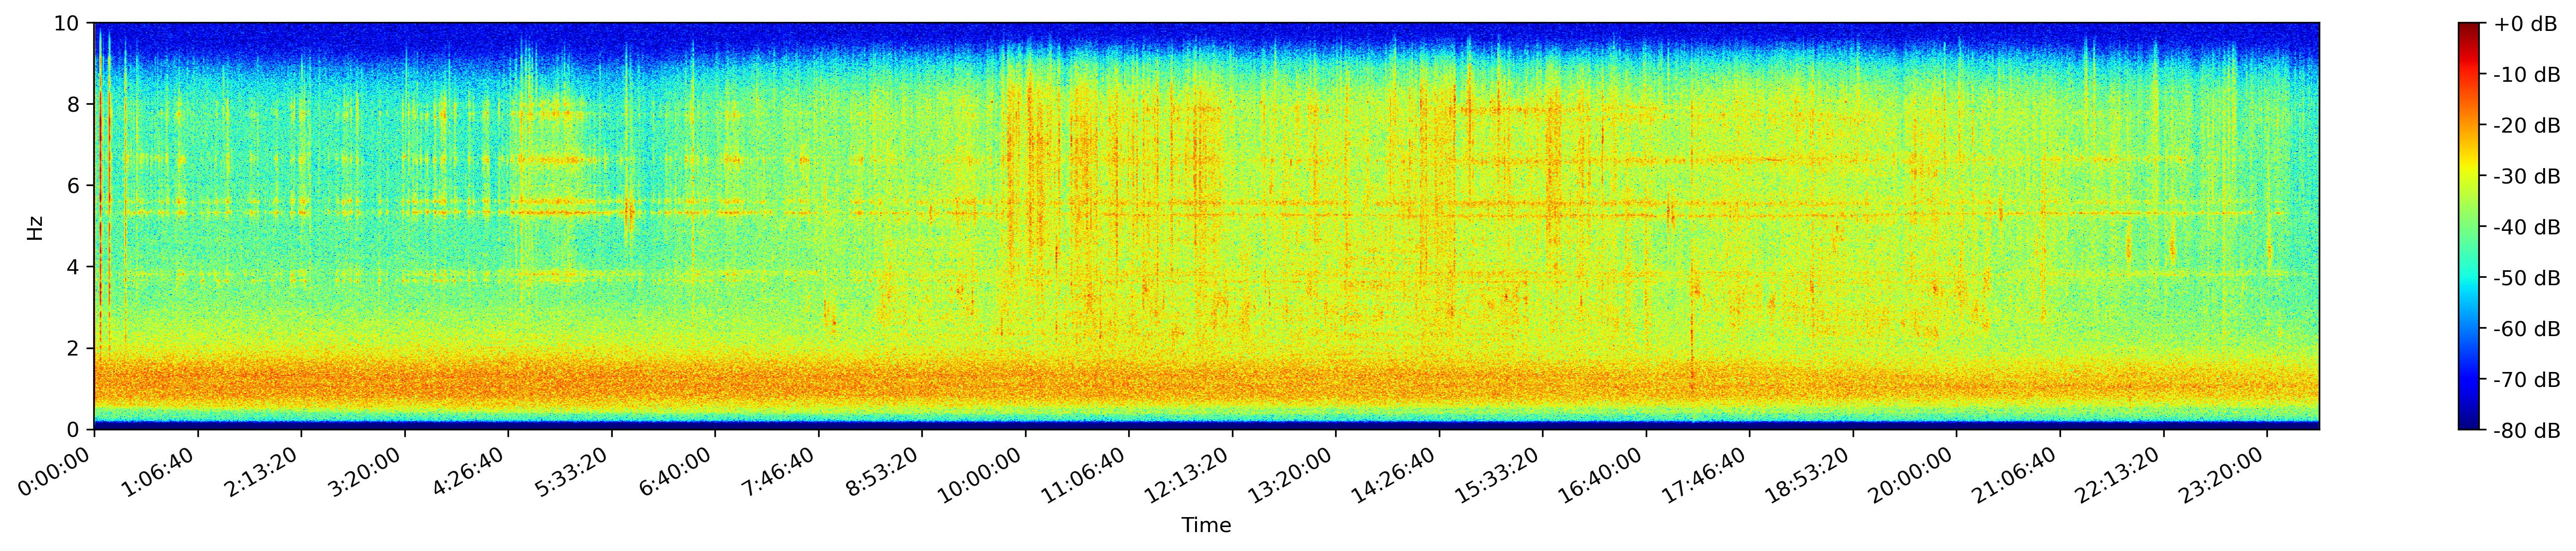Click the -70 dB colorbar label

(x=2527, y=380)
